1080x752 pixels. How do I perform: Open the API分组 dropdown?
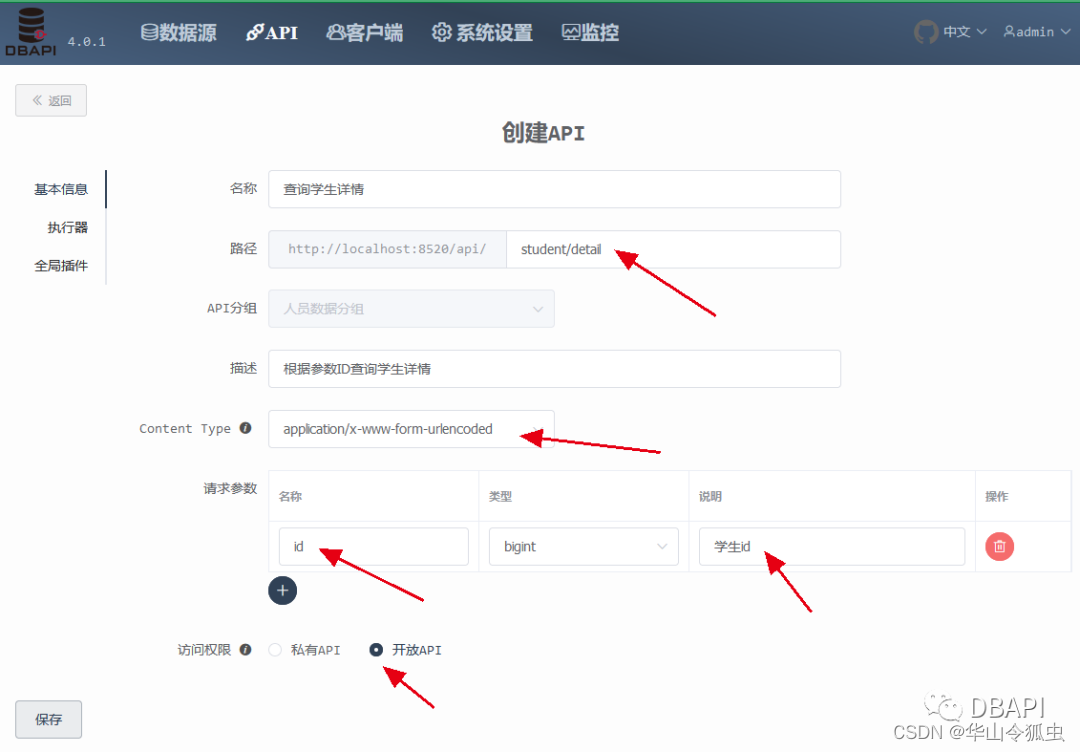(x=411, y=309)
